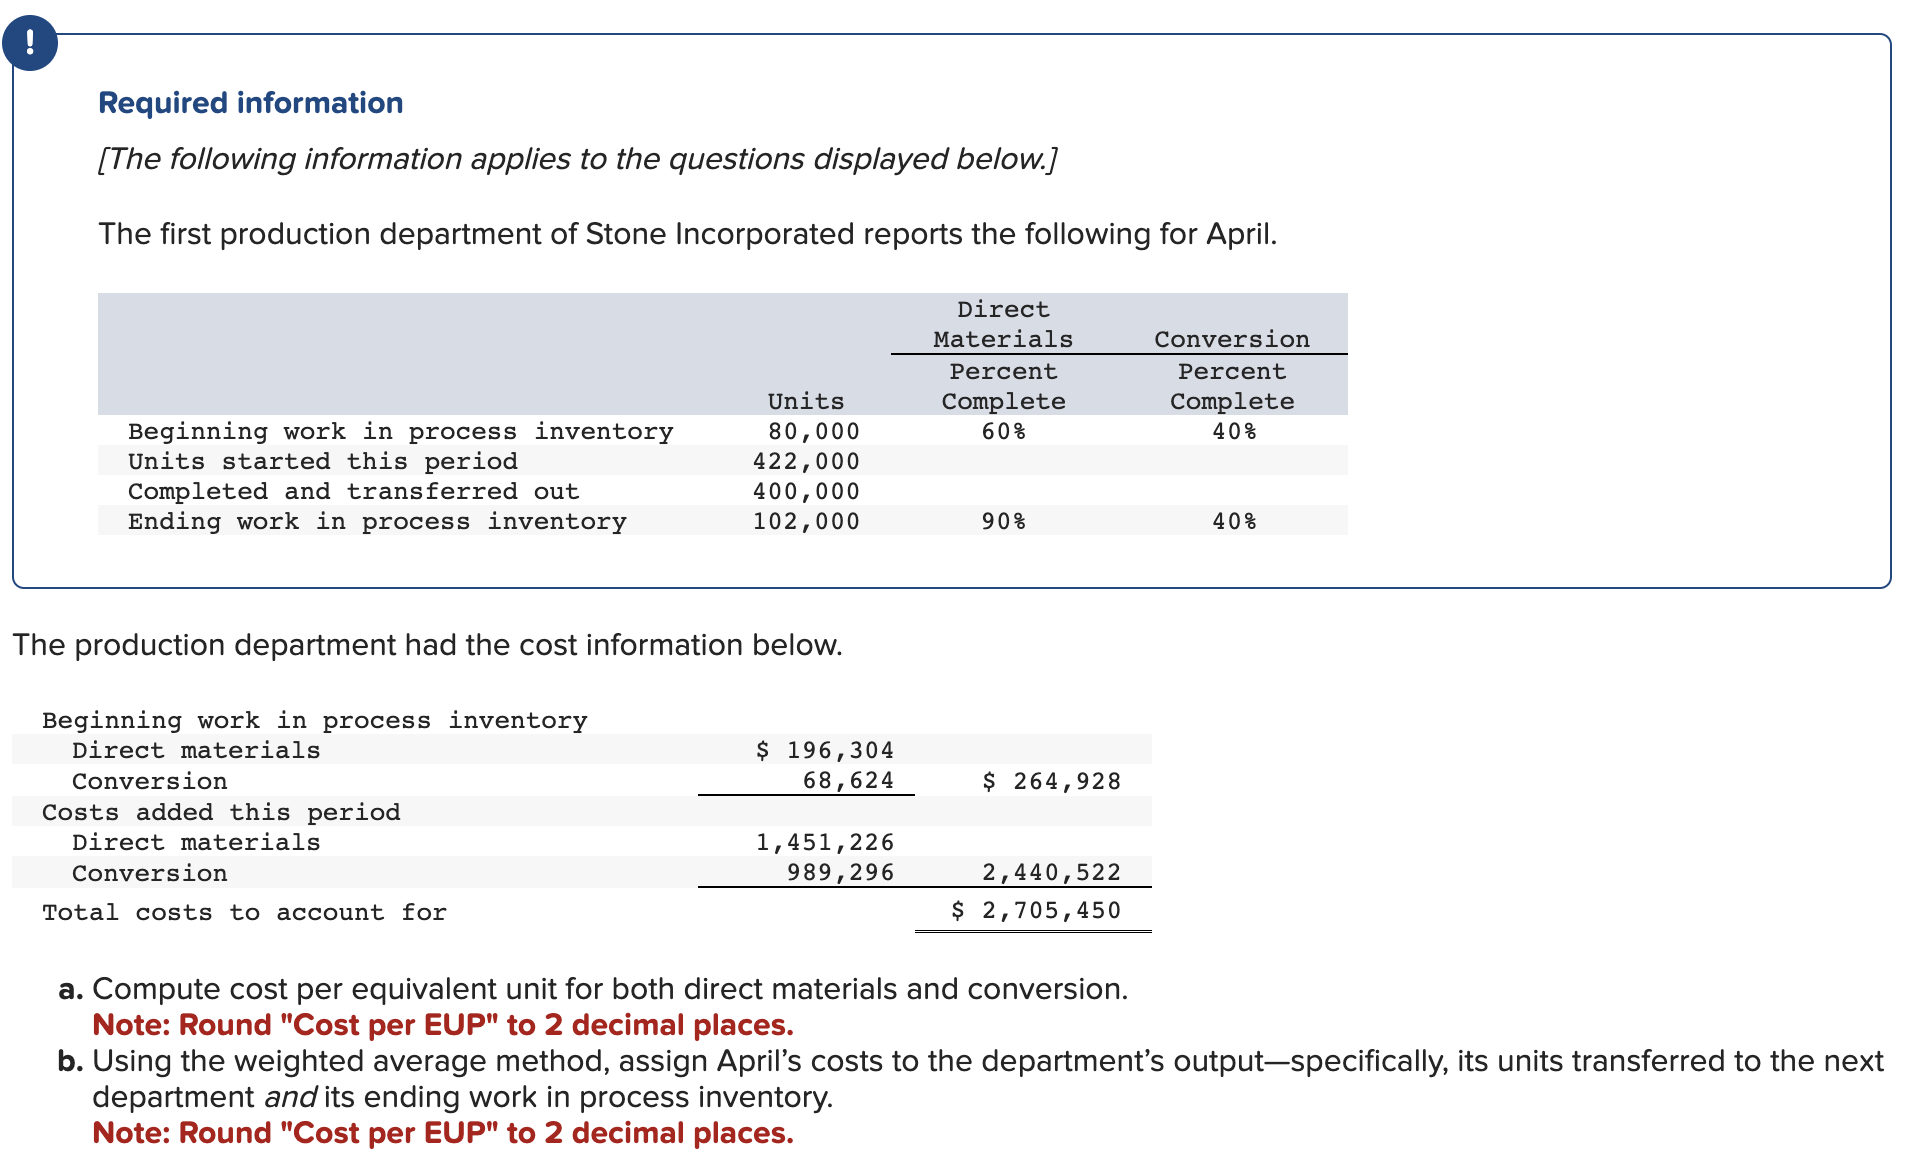Select cost table 'Beginning work in process inventory' heading
The image size is (1916, 1164).
pos(314,720)
